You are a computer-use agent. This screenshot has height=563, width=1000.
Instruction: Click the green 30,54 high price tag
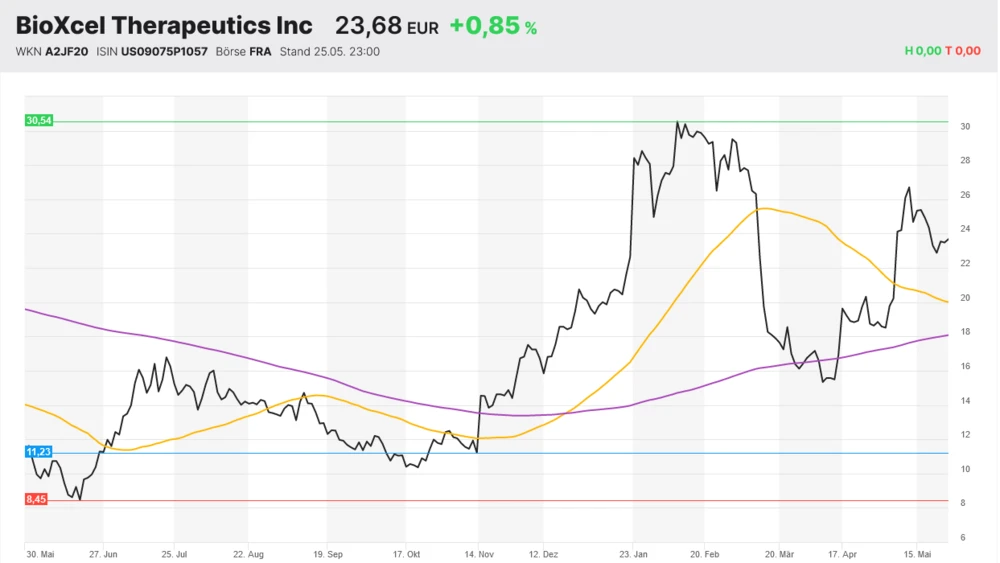[x=38, y=121]
